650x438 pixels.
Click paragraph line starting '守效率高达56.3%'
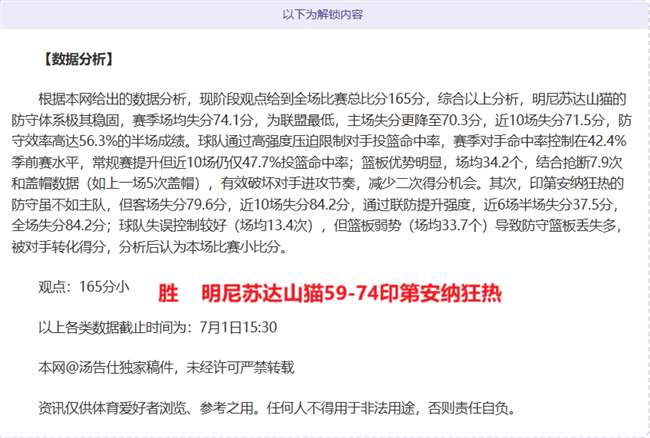[x=319, y=141]
